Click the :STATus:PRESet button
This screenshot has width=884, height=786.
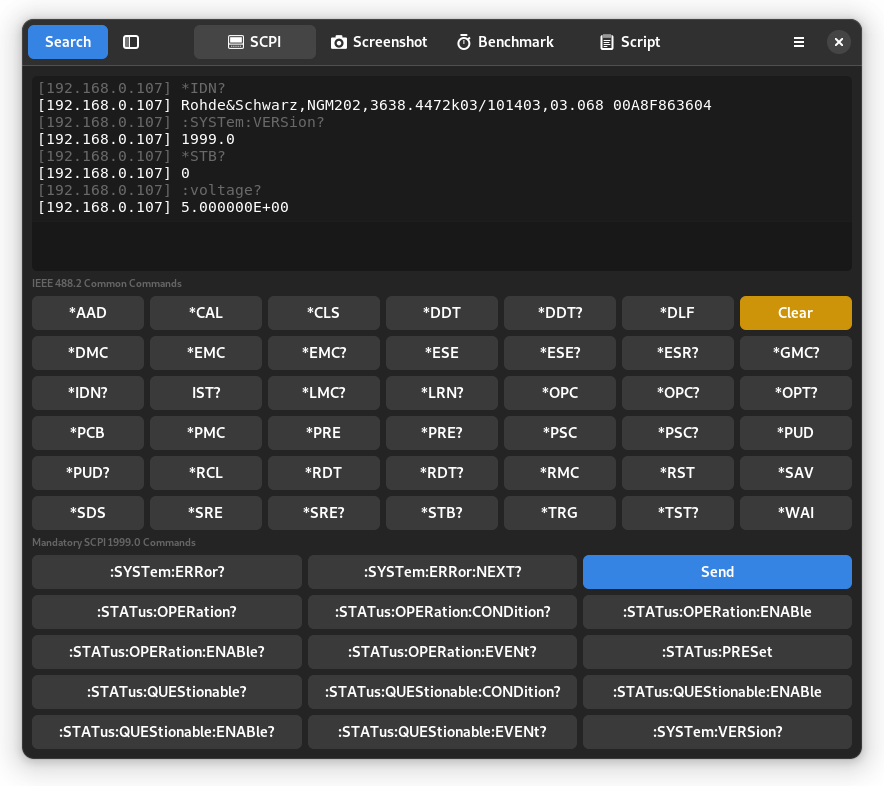(x=717, y=652)
